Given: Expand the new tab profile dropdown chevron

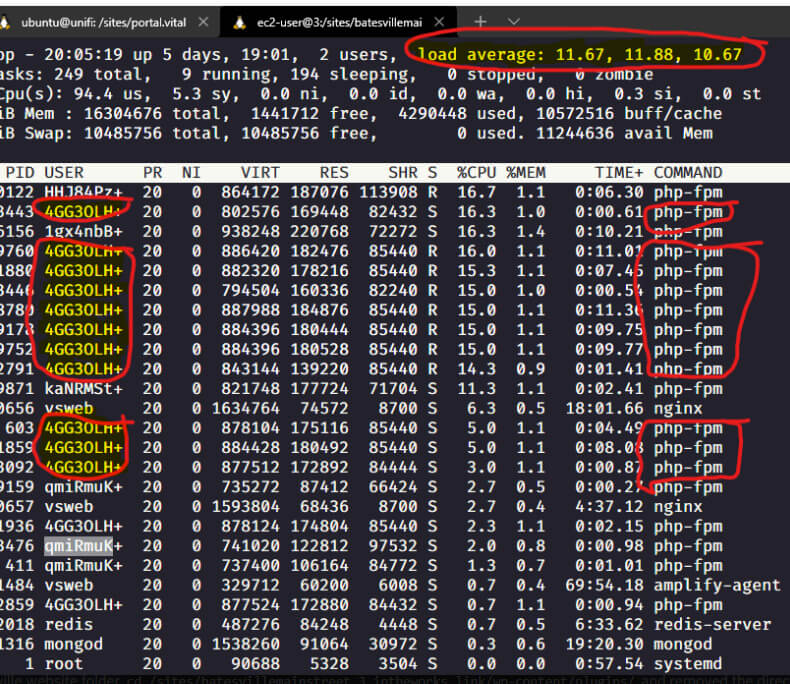Looking at the screenshot, I should point(513,22).
